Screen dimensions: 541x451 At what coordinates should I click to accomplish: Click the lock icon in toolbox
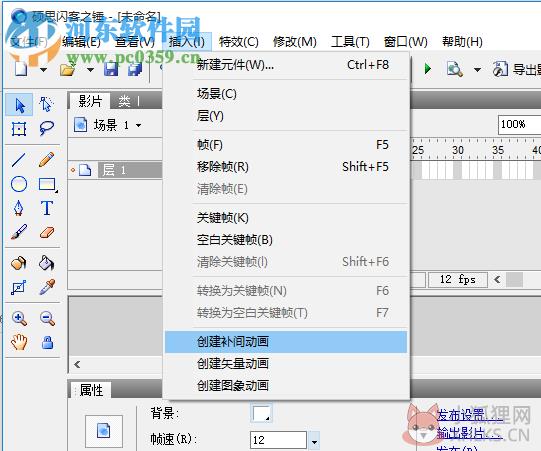[47, 343]
